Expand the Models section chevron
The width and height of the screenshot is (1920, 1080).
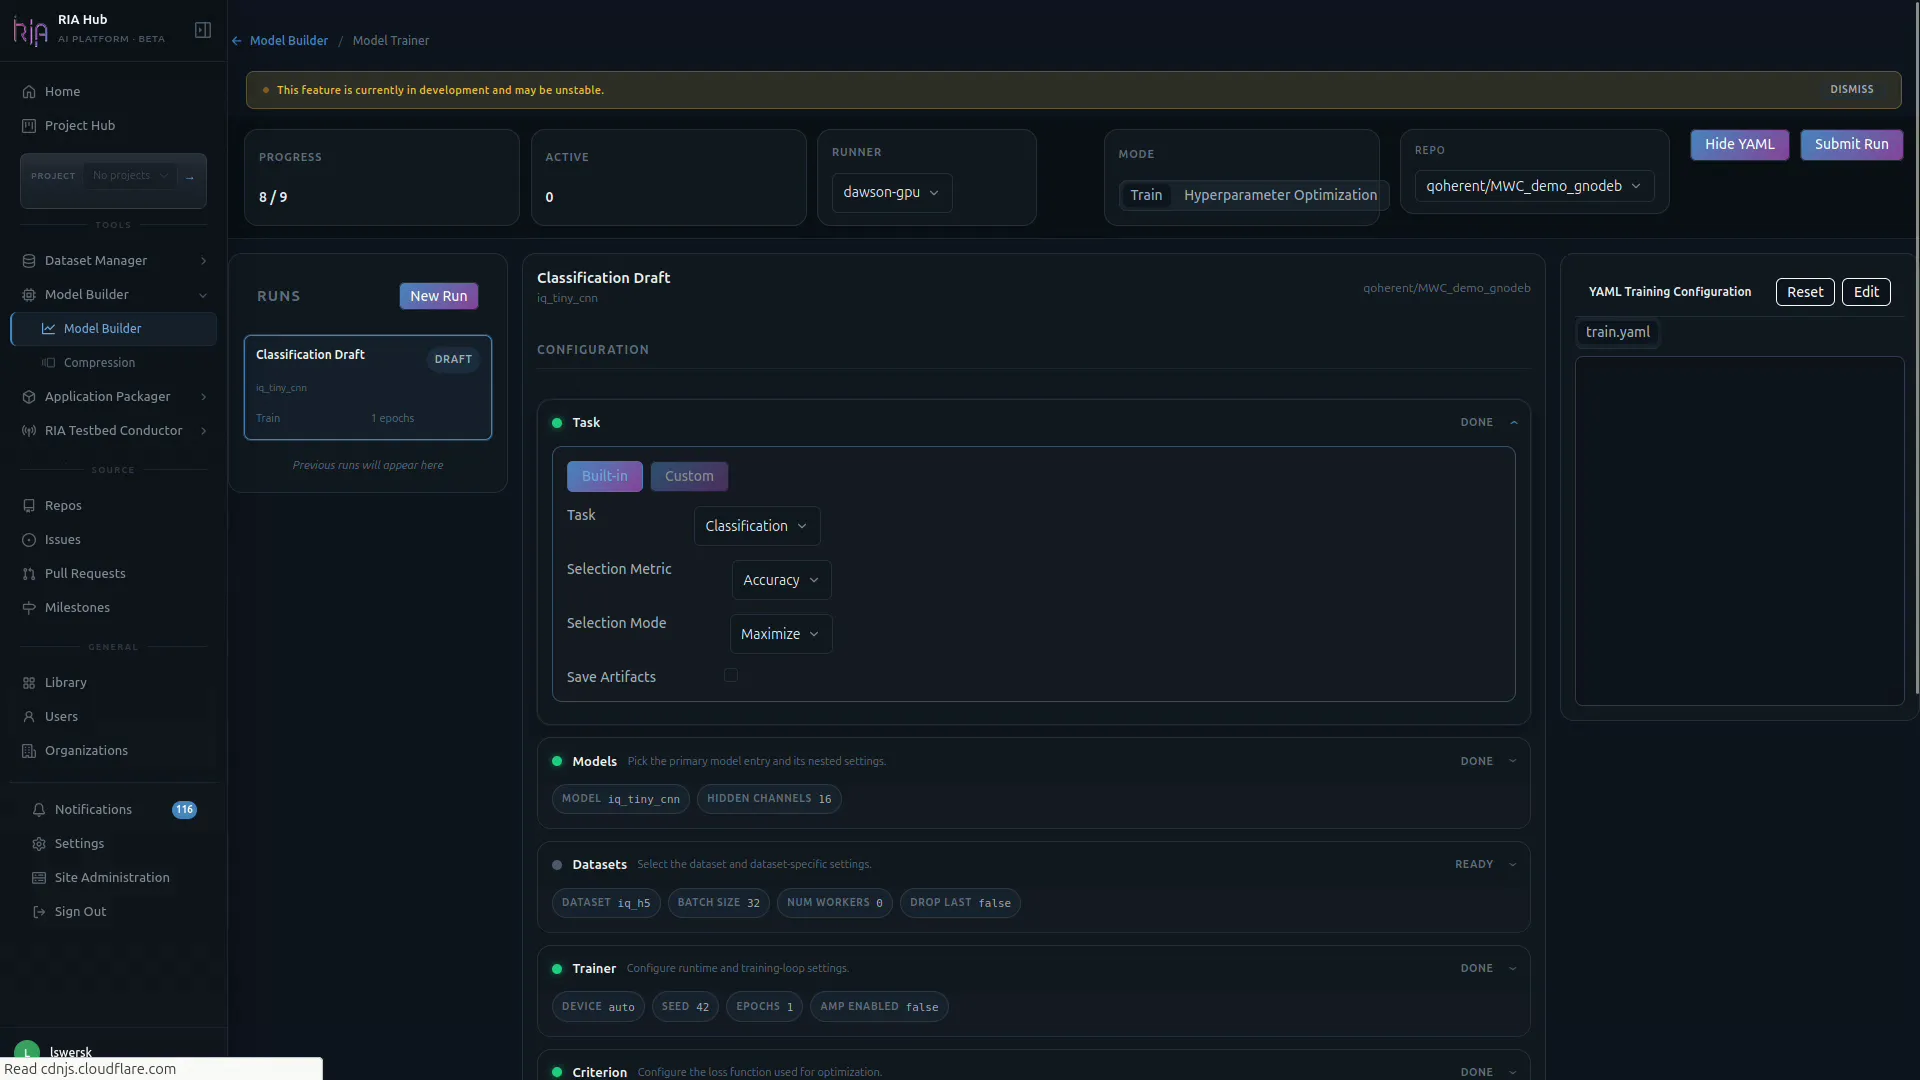click(1513, 762)
